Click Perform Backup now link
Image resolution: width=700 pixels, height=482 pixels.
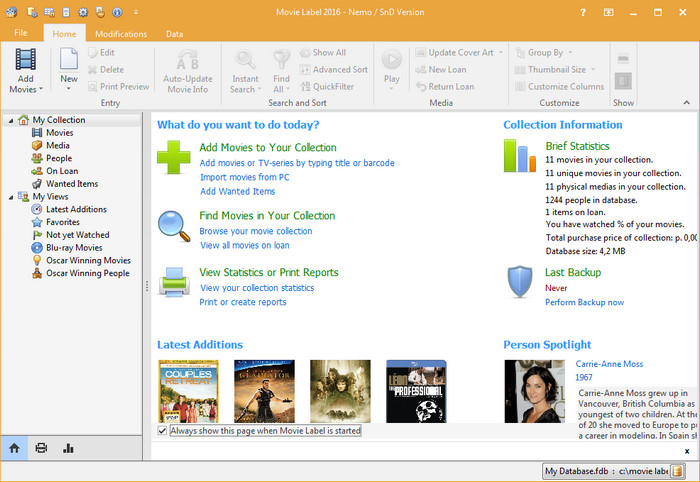584,302
